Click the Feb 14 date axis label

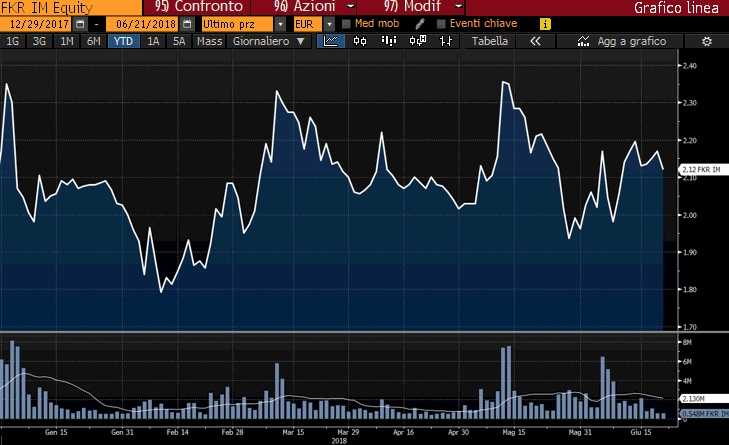pos(178,432)
